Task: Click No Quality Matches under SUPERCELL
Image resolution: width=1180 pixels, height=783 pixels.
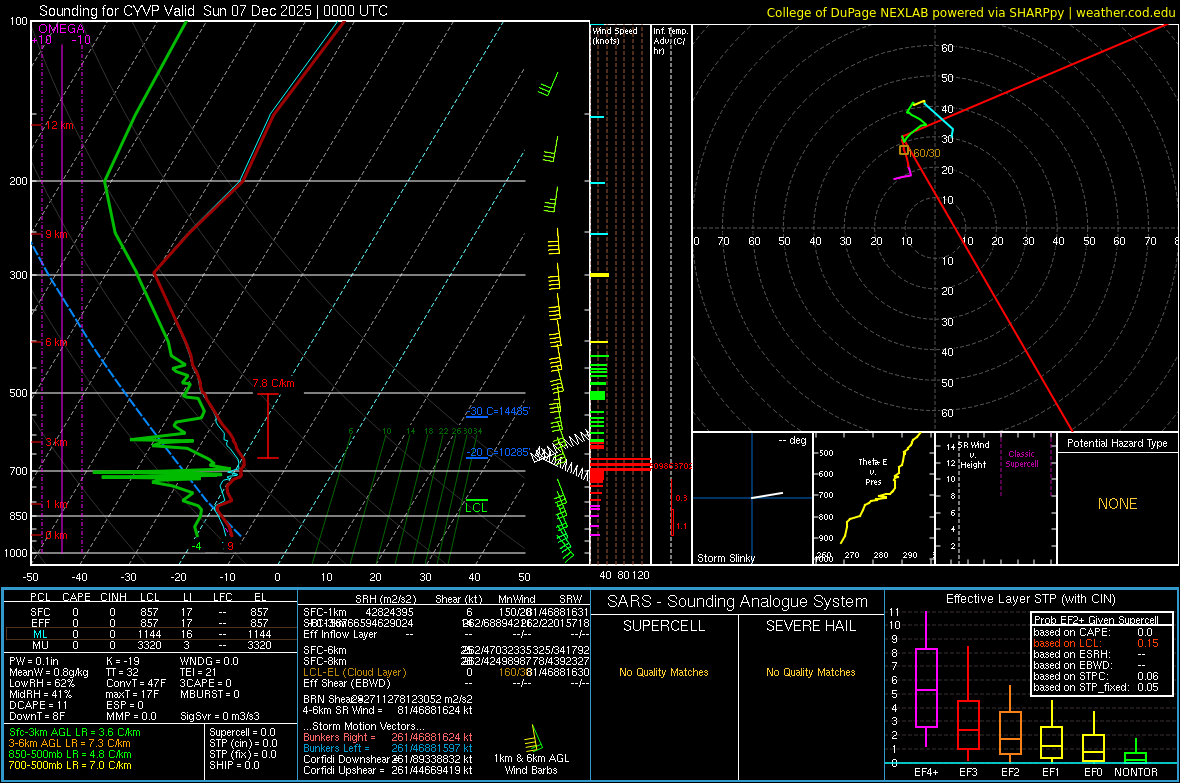Action: click(x=664, y=672)
